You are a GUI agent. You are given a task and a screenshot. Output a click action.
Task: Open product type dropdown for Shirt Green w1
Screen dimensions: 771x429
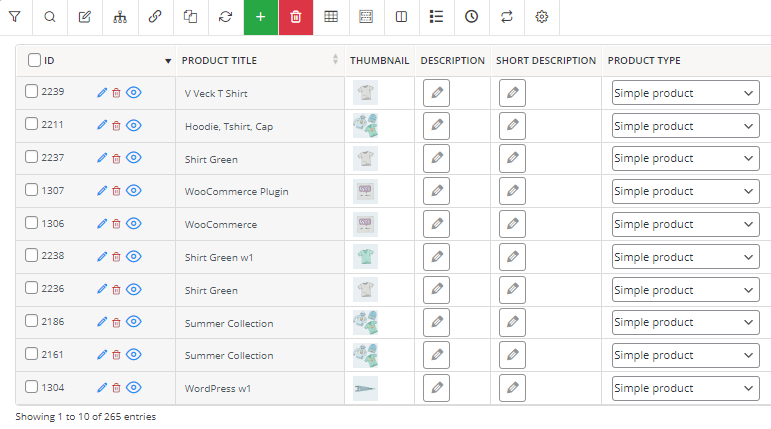pyautogui.click(x=685, y=257)
